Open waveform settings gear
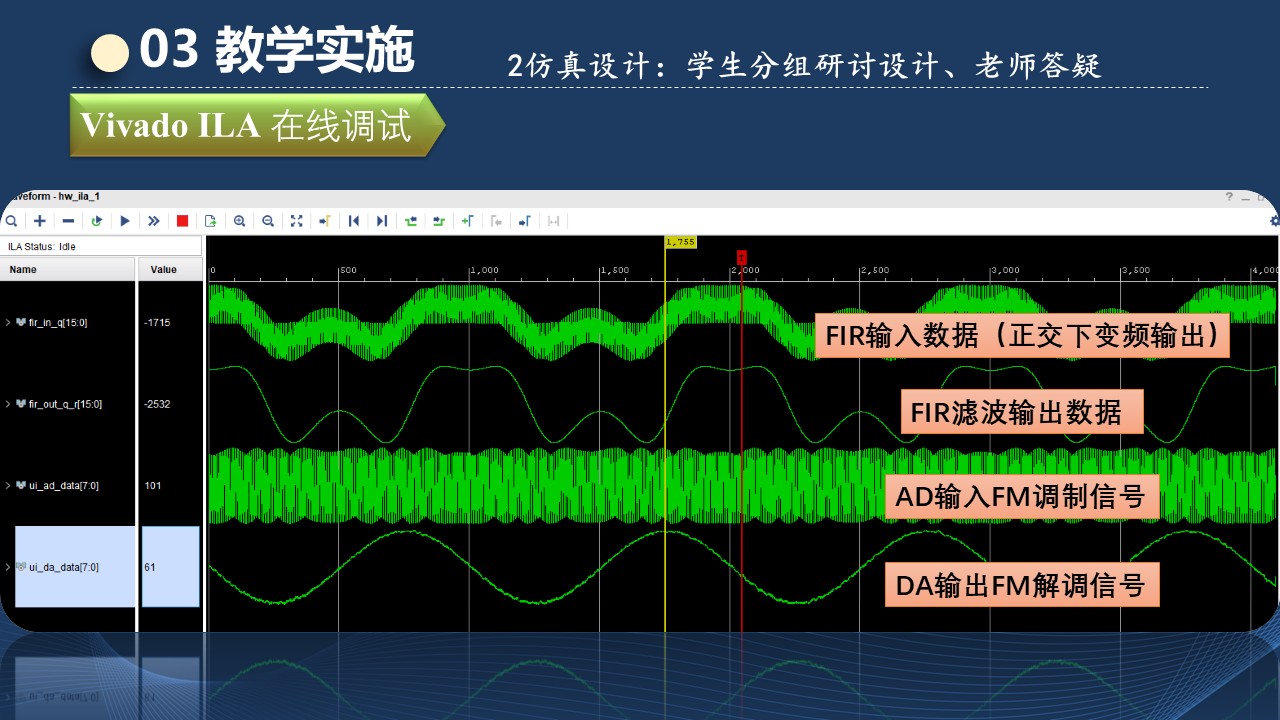 point(1274,221)
